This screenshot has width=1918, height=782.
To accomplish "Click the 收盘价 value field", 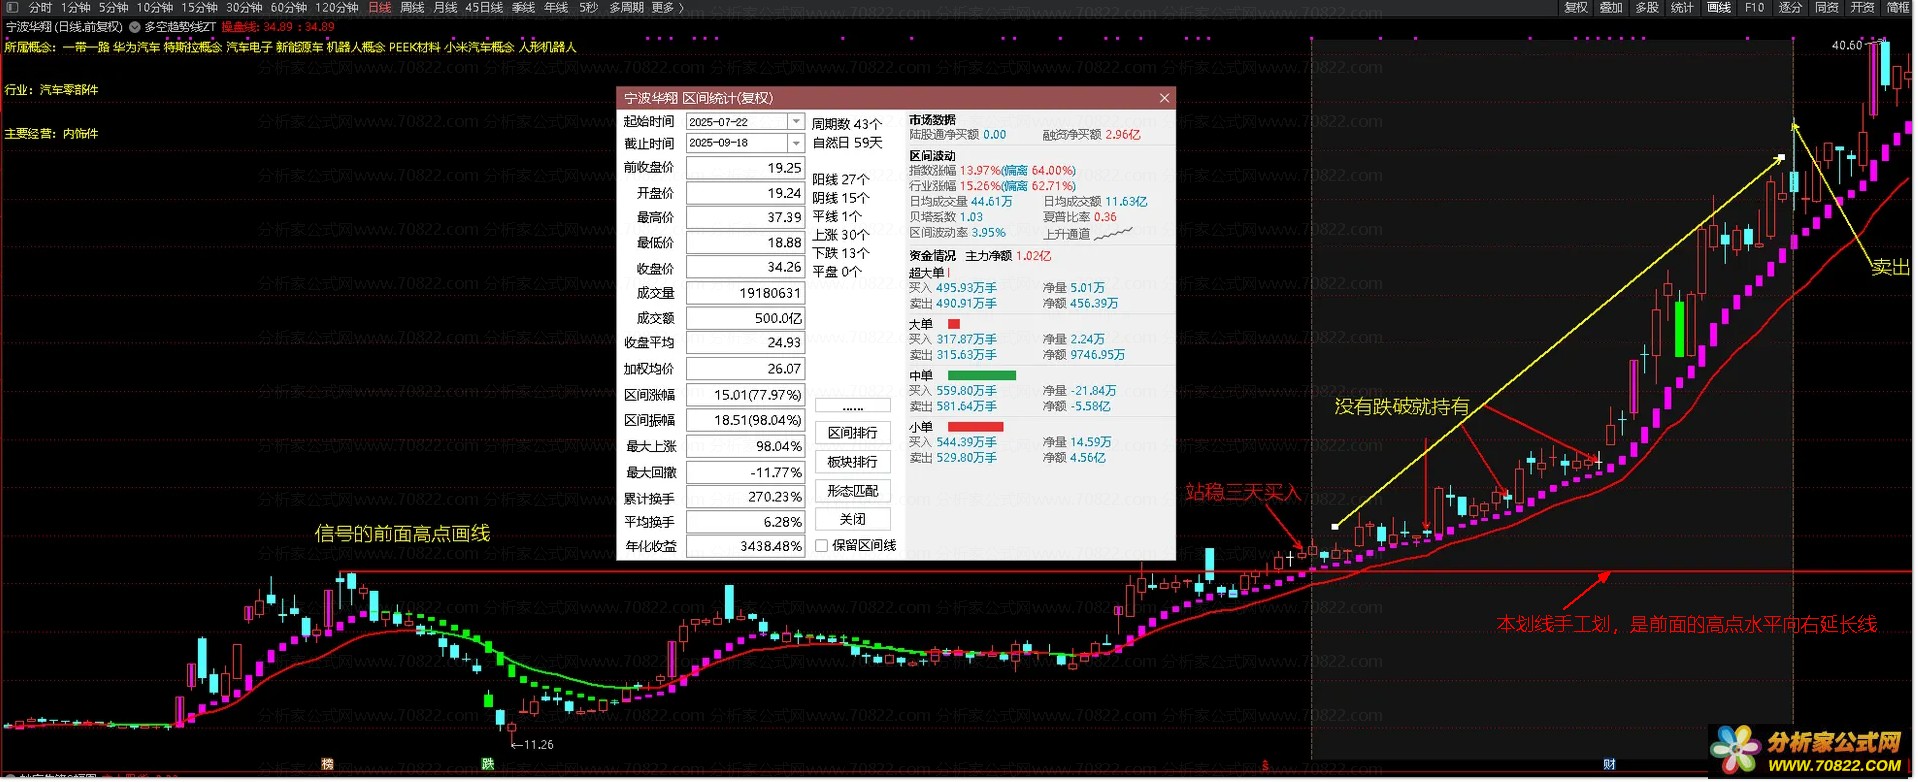I will tap(745, 268).
